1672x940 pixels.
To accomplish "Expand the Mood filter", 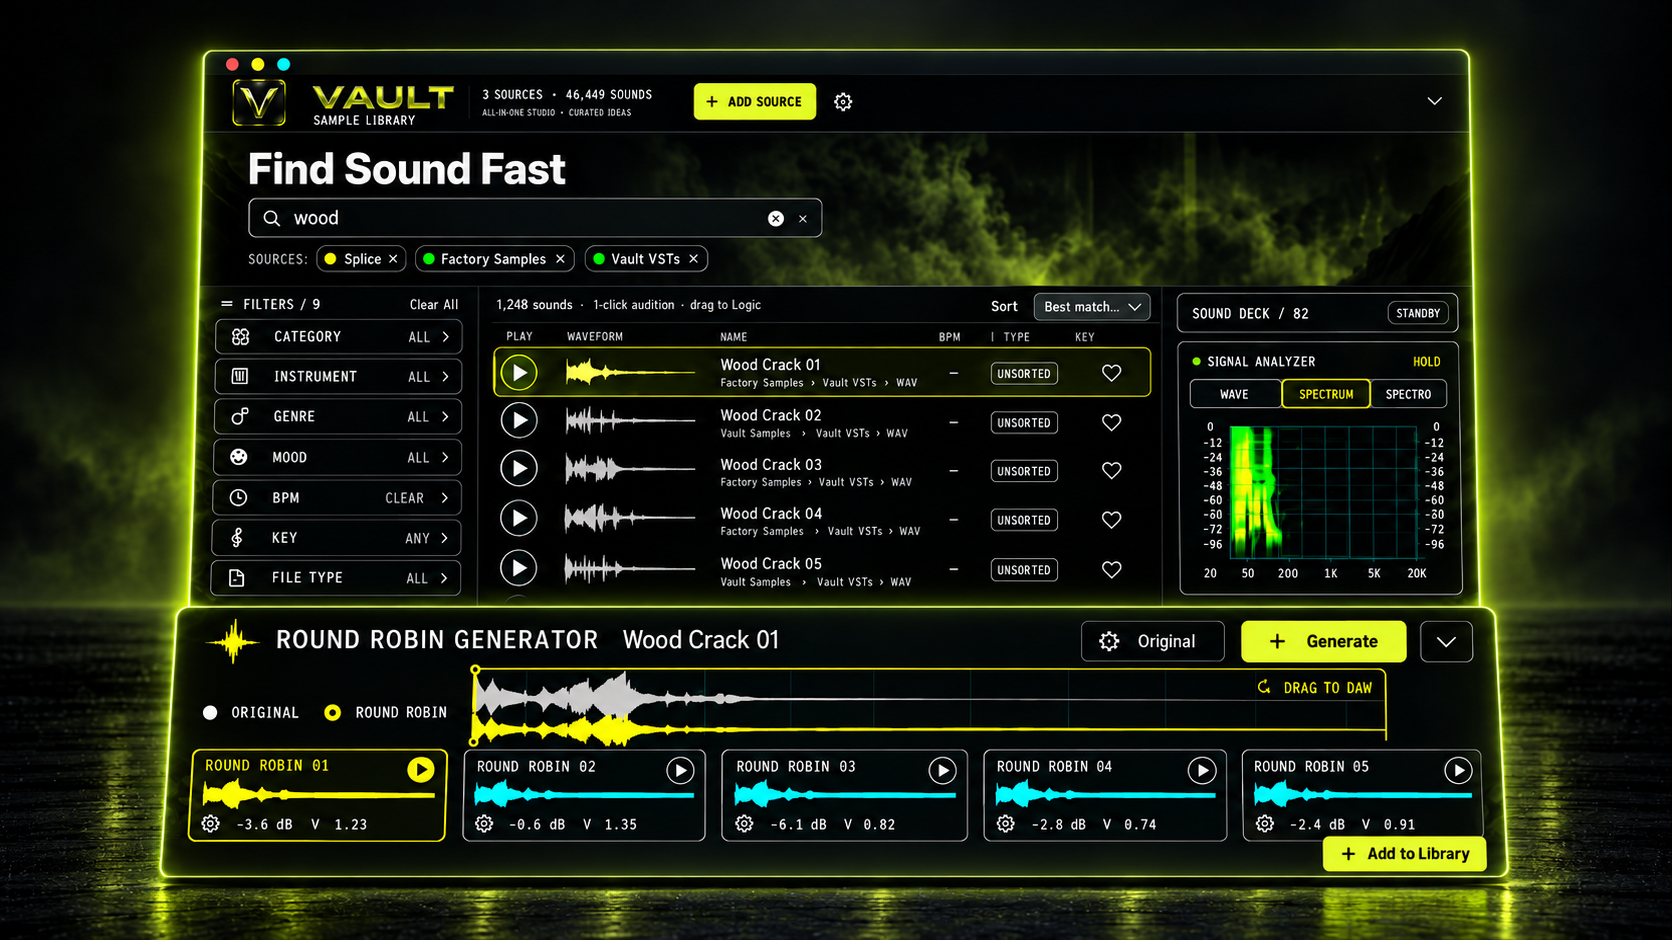I will pos(337,457).
